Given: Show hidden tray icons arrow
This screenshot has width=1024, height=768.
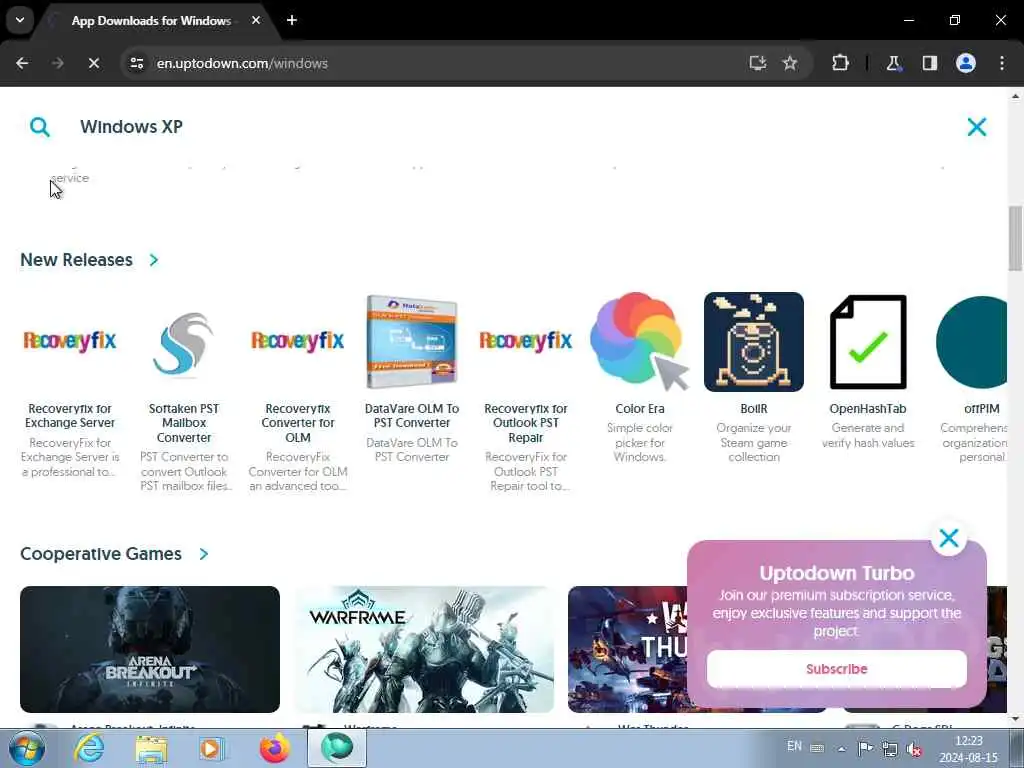Looking at the screenshot, I should coord(841,749).
